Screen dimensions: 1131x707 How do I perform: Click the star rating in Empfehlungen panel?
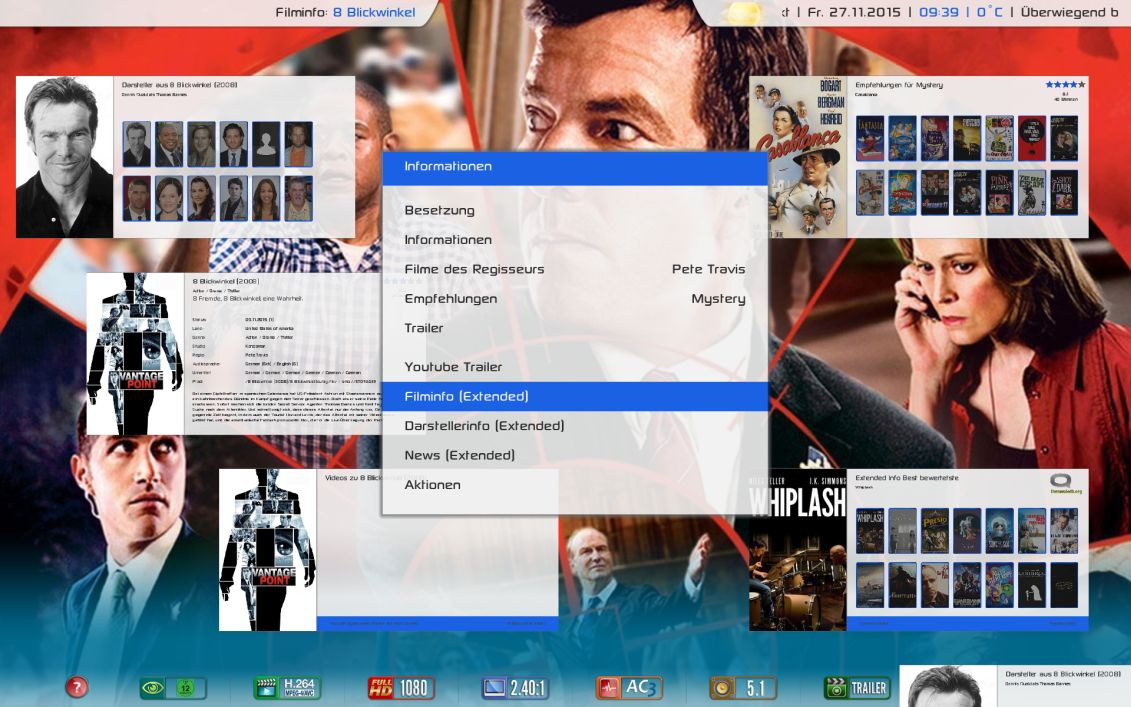tap(1065, 85)
